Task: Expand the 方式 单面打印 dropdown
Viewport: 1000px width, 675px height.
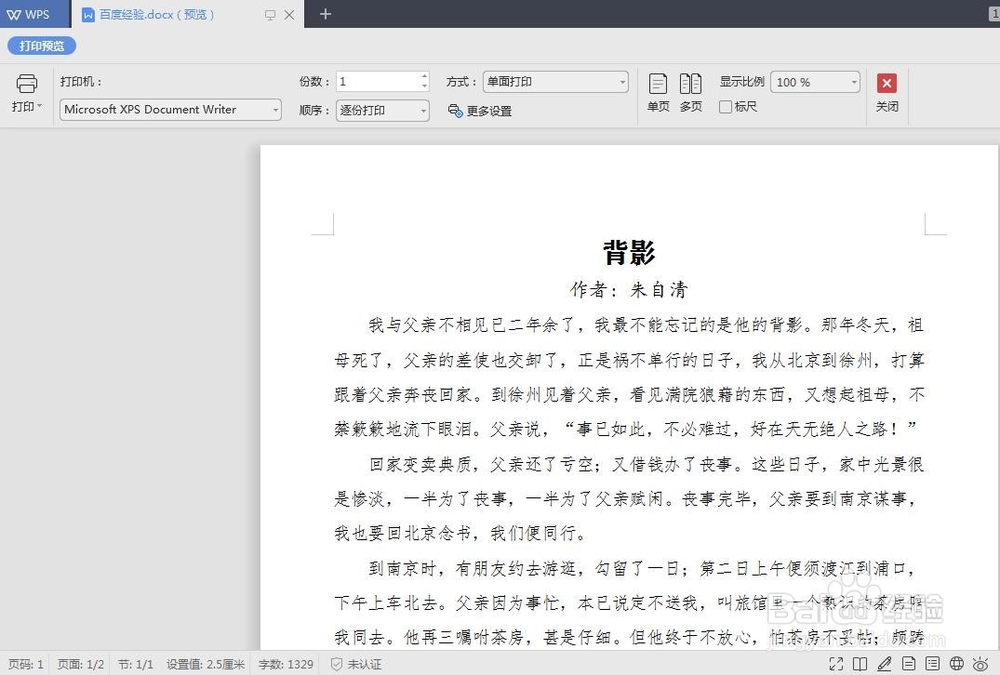Action: [622, 82]
